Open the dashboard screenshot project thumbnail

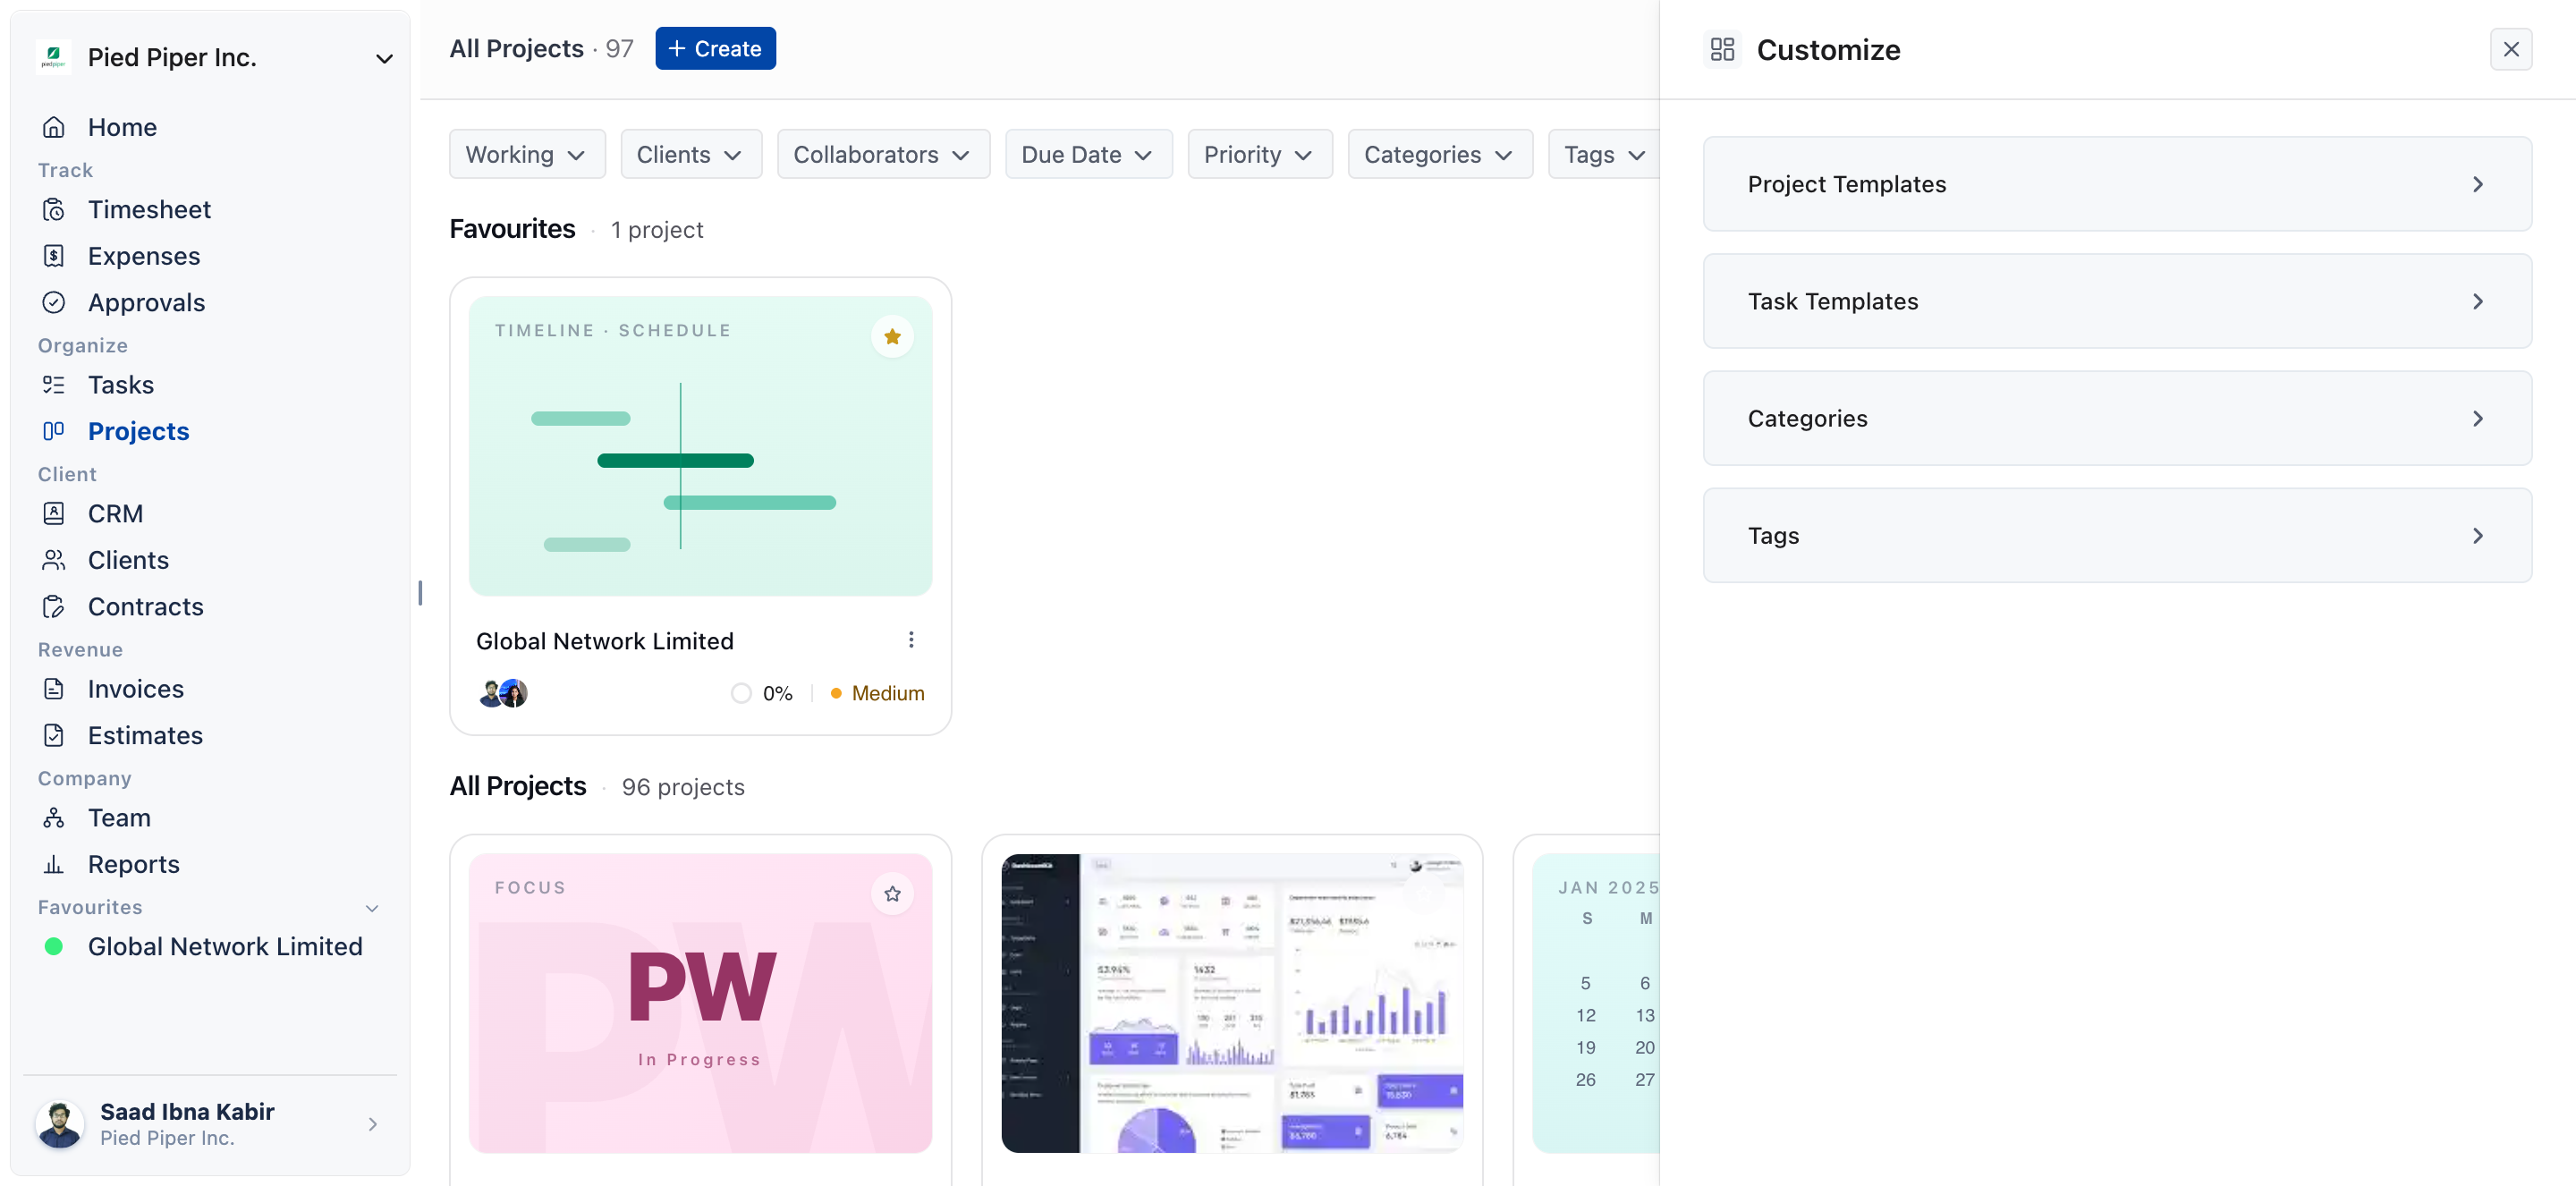(1231, 1003)
